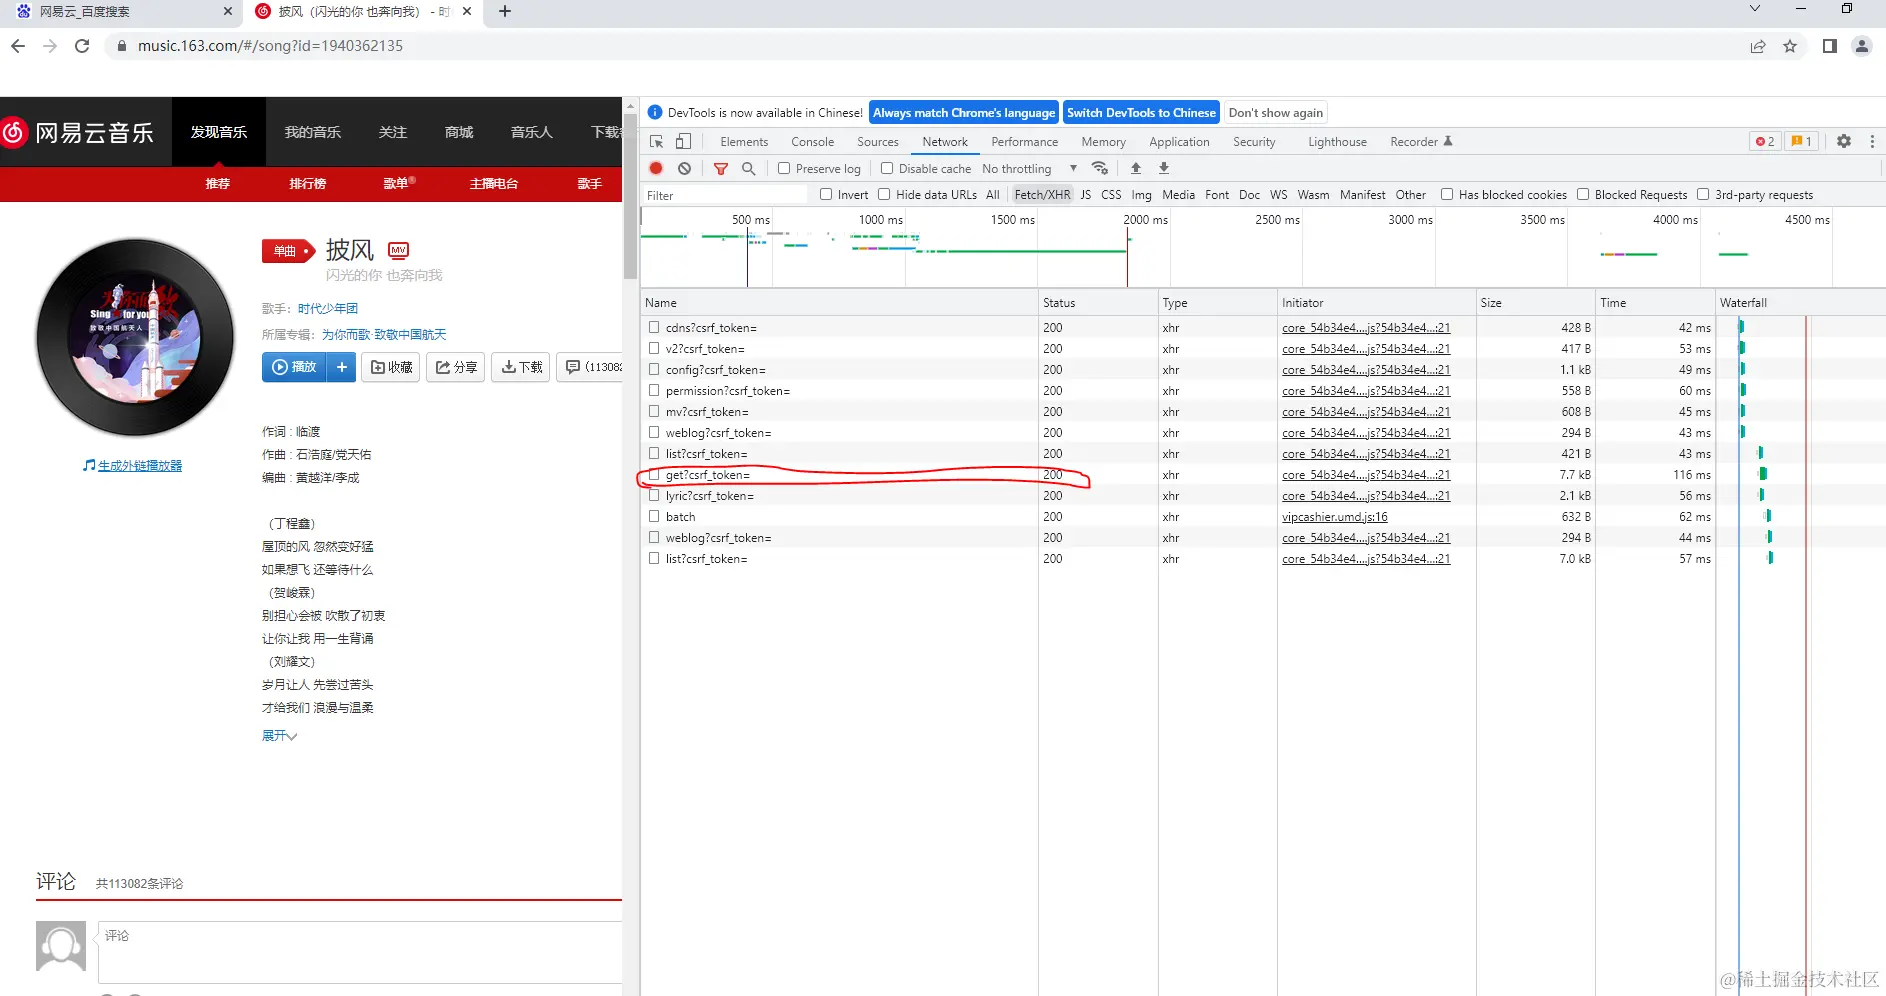Open the Application tab

click(x=1179, y=142)
